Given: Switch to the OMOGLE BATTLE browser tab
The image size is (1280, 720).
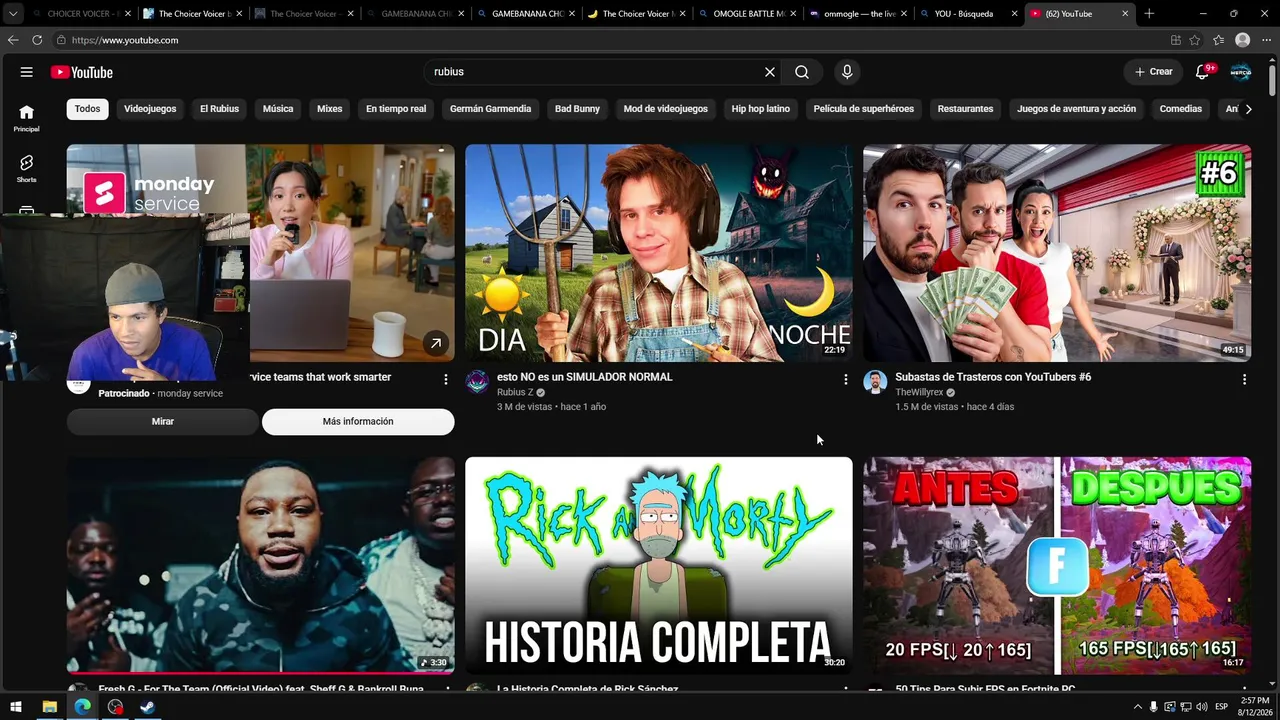Looking at the screenshot, I should click(x=748, y=14).
